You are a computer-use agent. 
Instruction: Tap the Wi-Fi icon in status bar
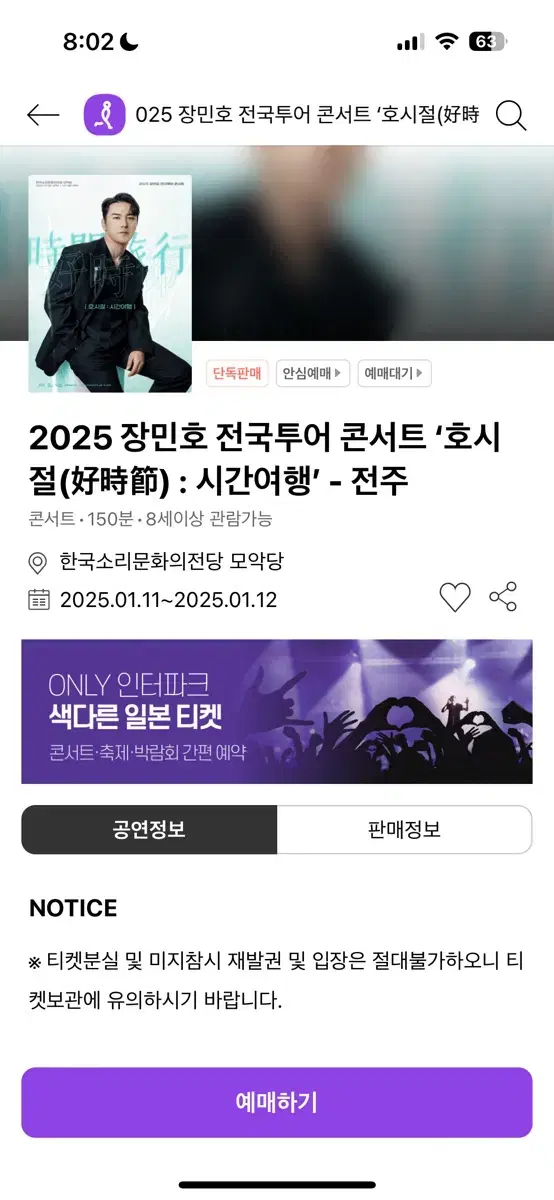coord(446,42)
